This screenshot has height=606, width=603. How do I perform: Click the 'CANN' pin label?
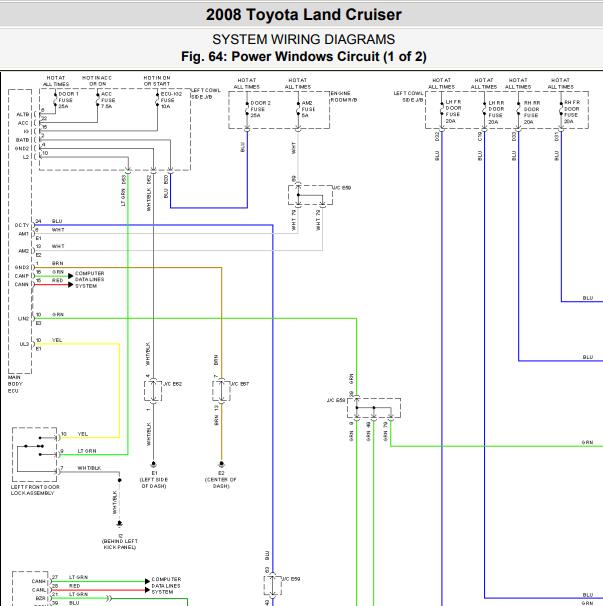[x=22, y=284]
